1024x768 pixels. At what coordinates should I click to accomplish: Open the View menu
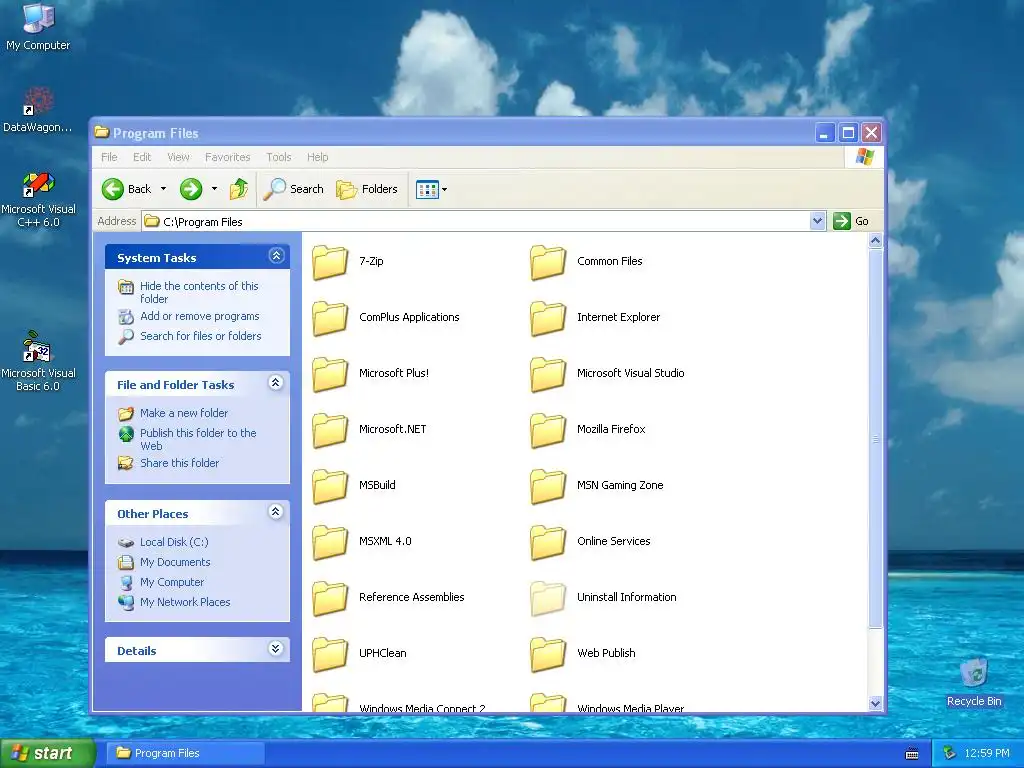[x=178, y=157]
